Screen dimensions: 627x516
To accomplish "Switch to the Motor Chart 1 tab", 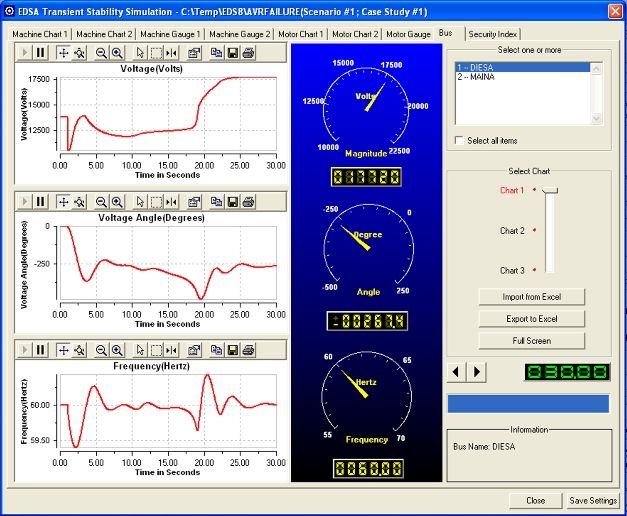I will [x=301, y=34].
